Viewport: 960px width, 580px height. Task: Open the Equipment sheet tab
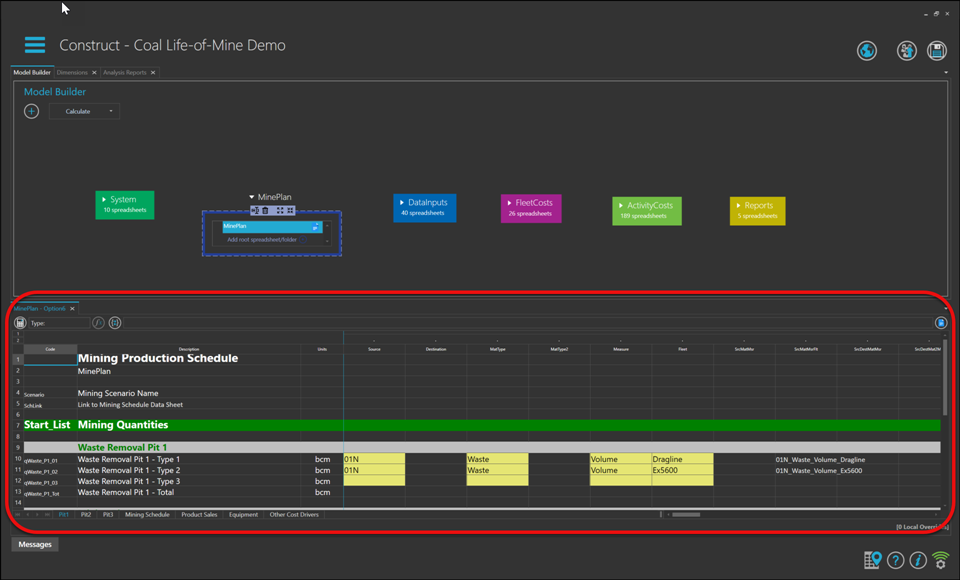click(243, 514)
